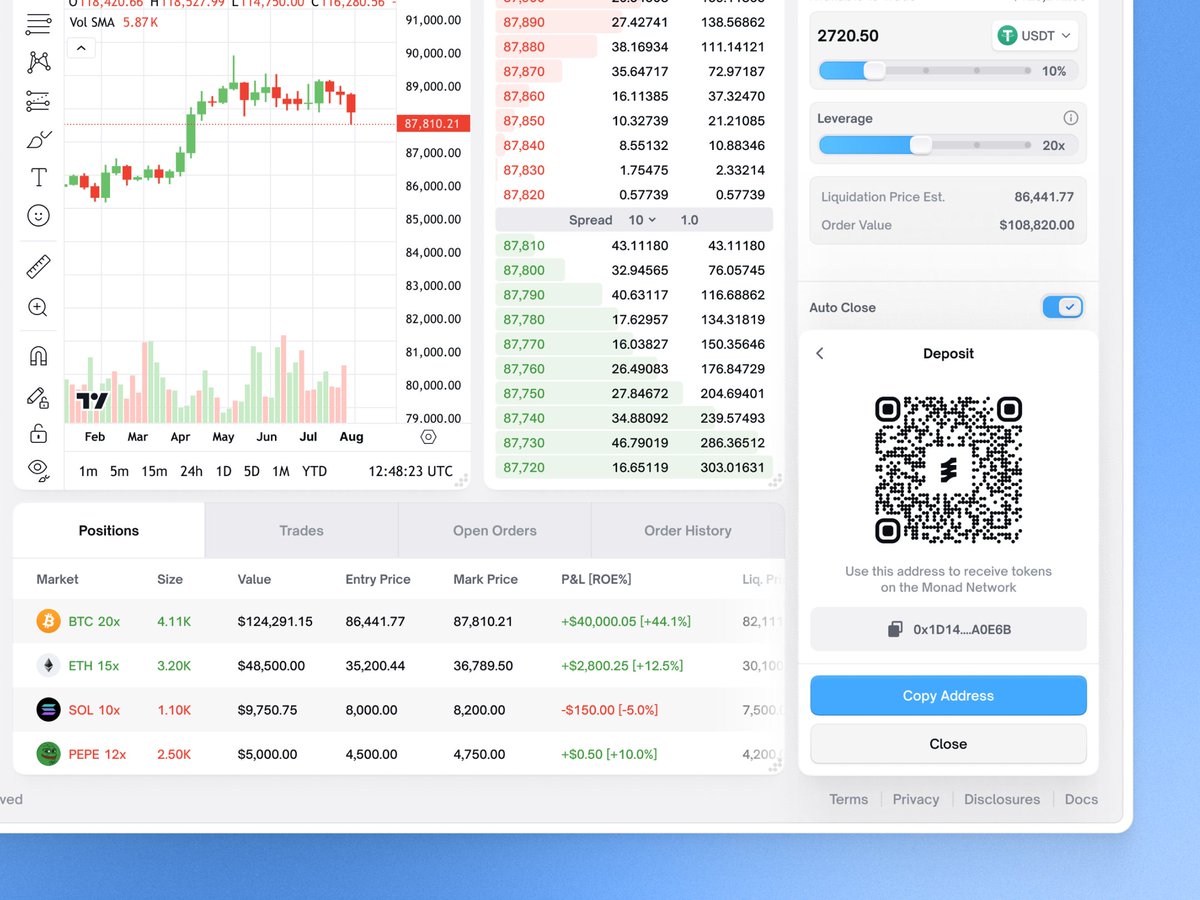
Task: Set chart range to YTD
Action: tap(314, 471)
